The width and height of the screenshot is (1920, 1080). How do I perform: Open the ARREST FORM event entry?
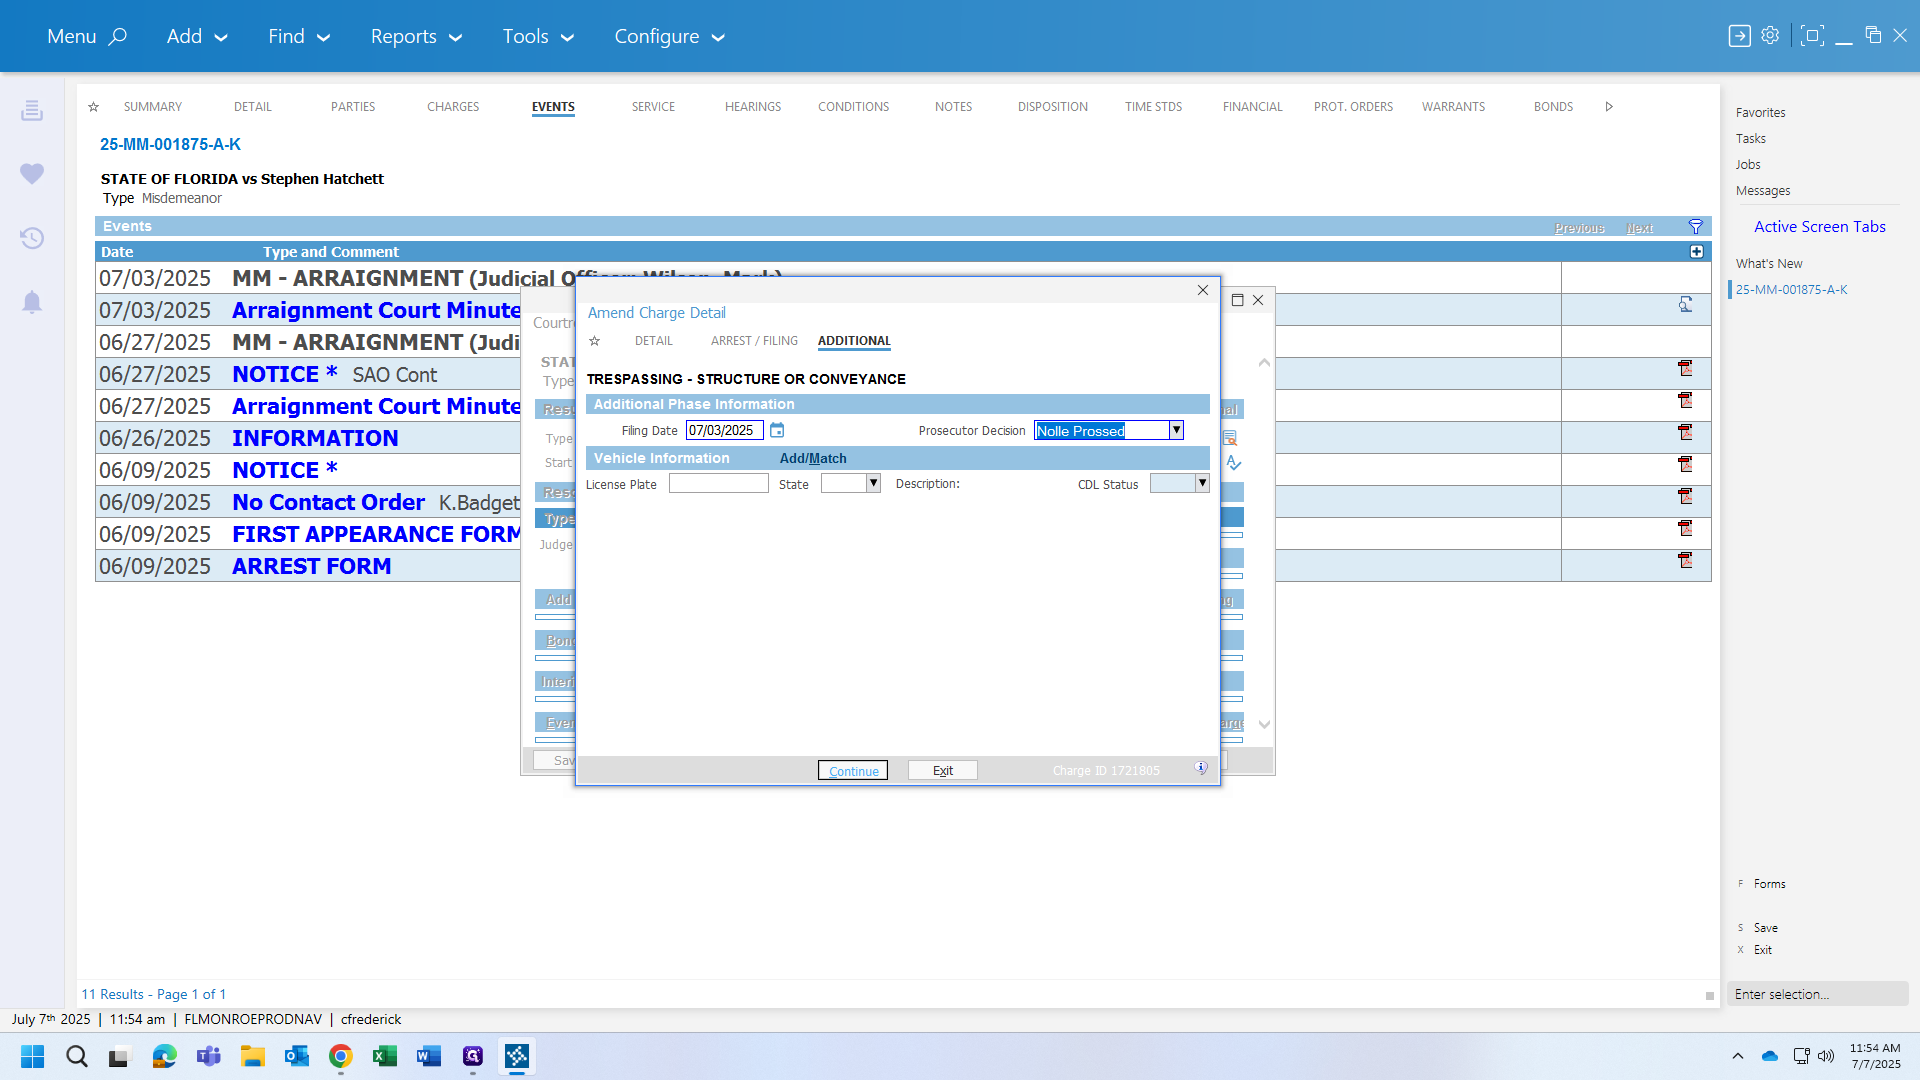coord(312,566)
